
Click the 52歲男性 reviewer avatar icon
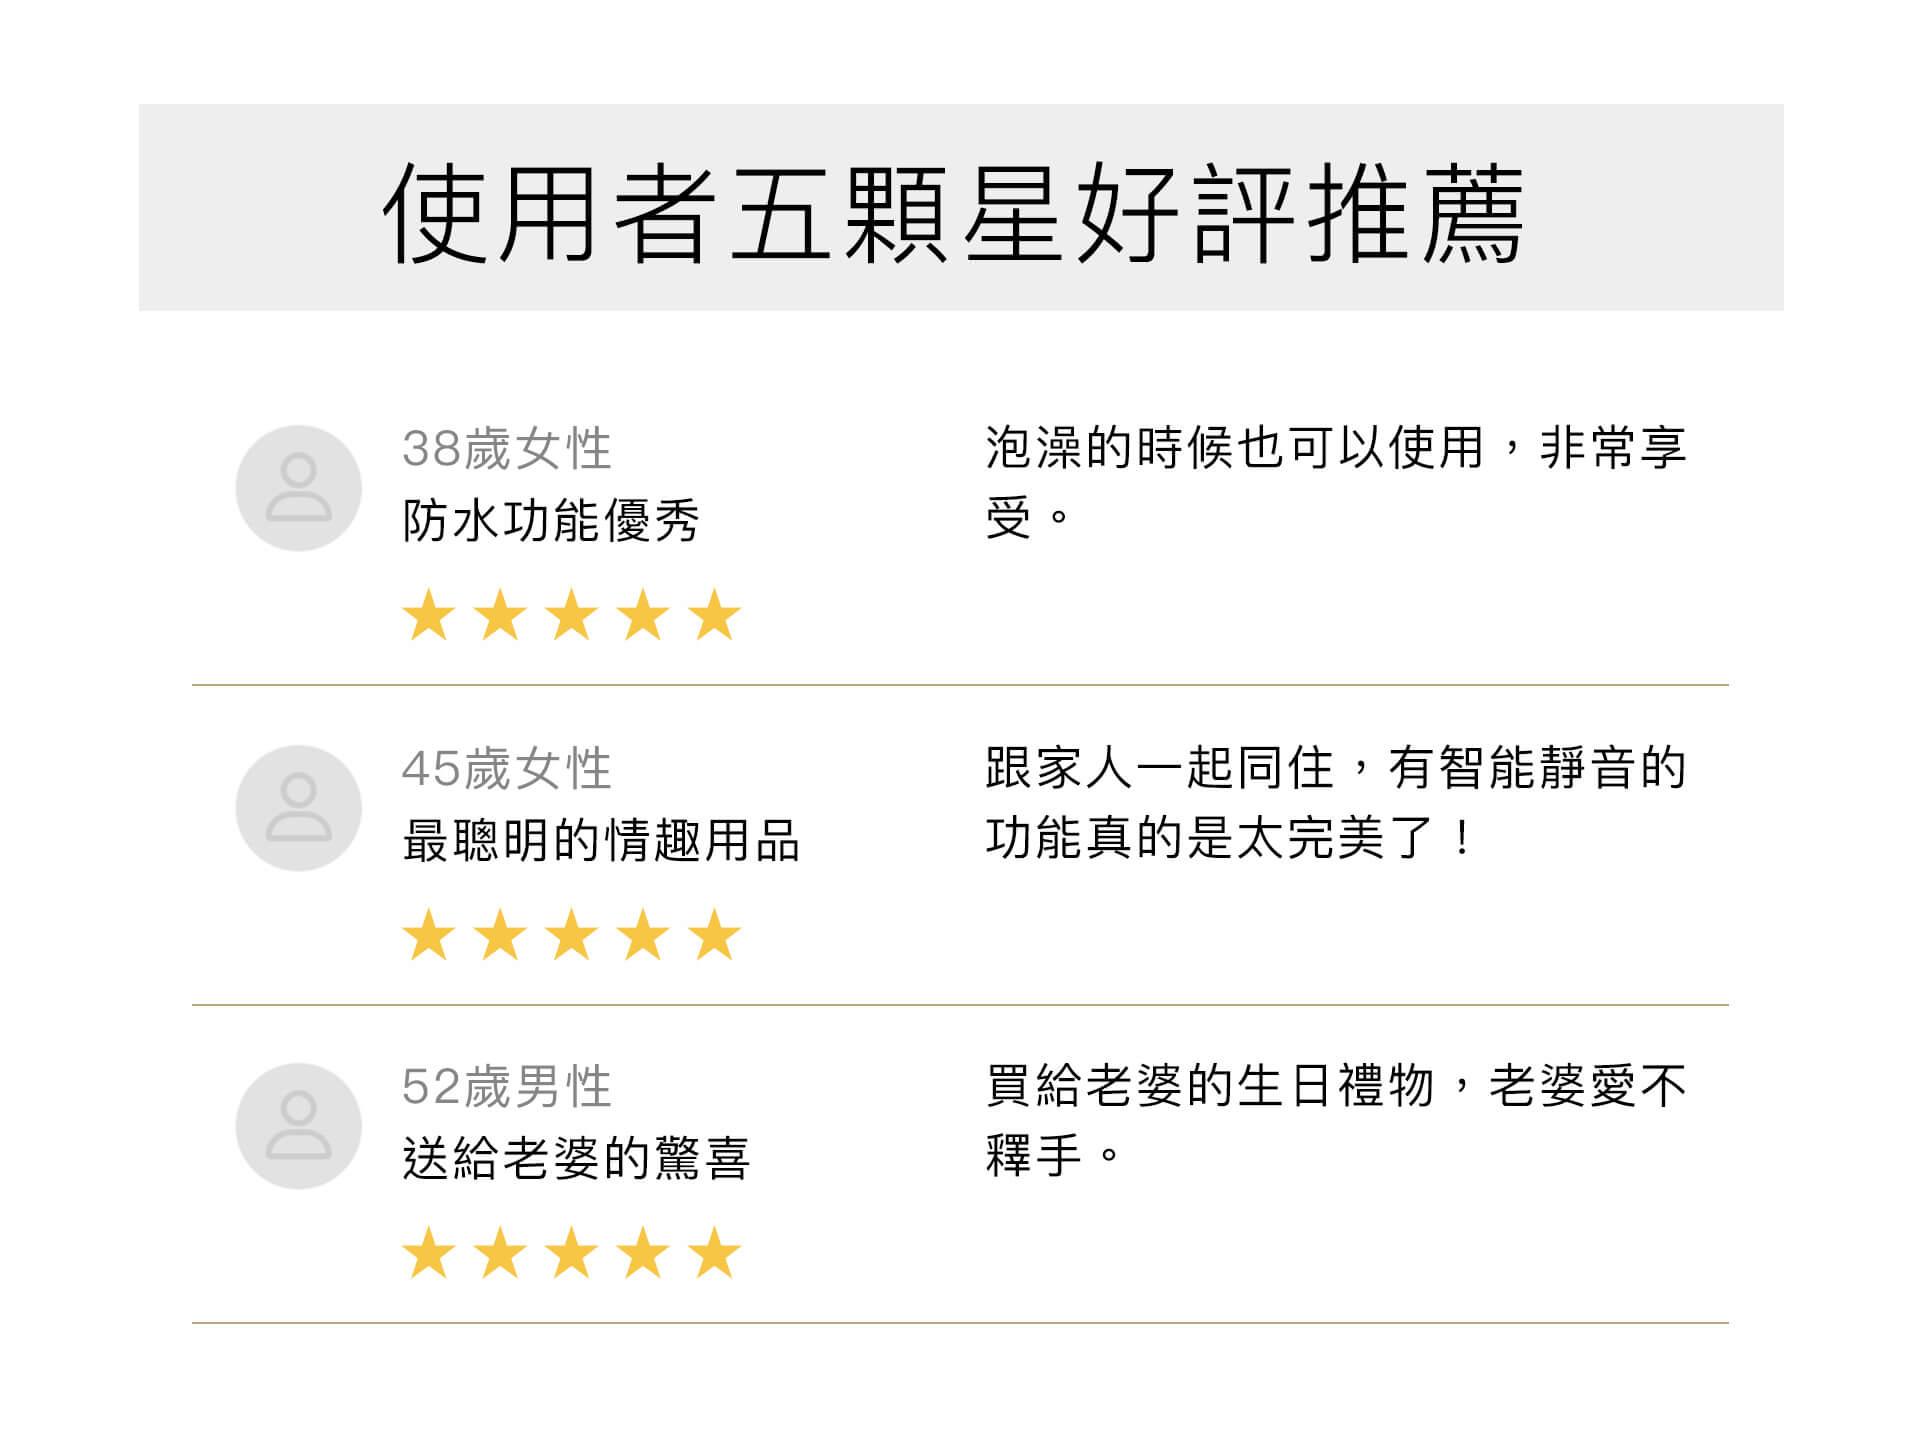pyautogui.click(x=298, y=1126)
